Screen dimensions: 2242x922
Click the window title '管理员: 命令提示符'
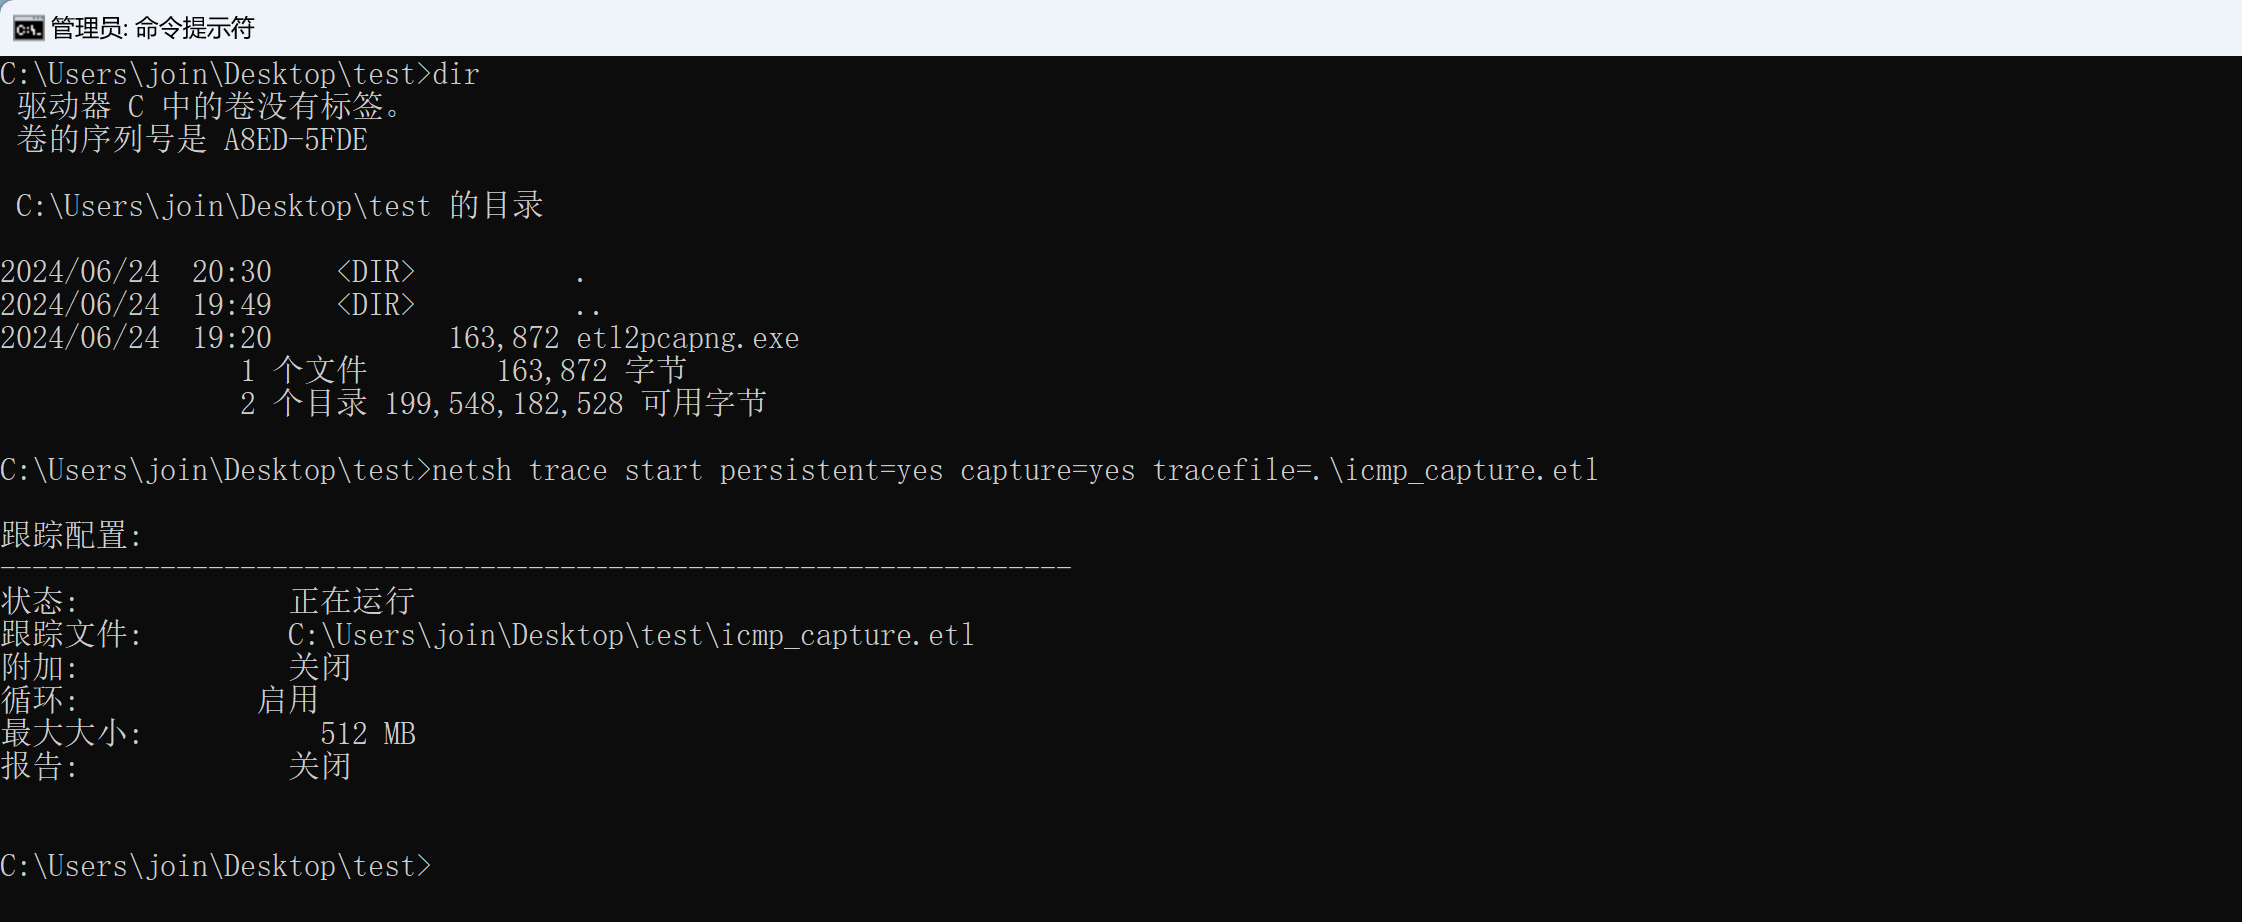153,28
